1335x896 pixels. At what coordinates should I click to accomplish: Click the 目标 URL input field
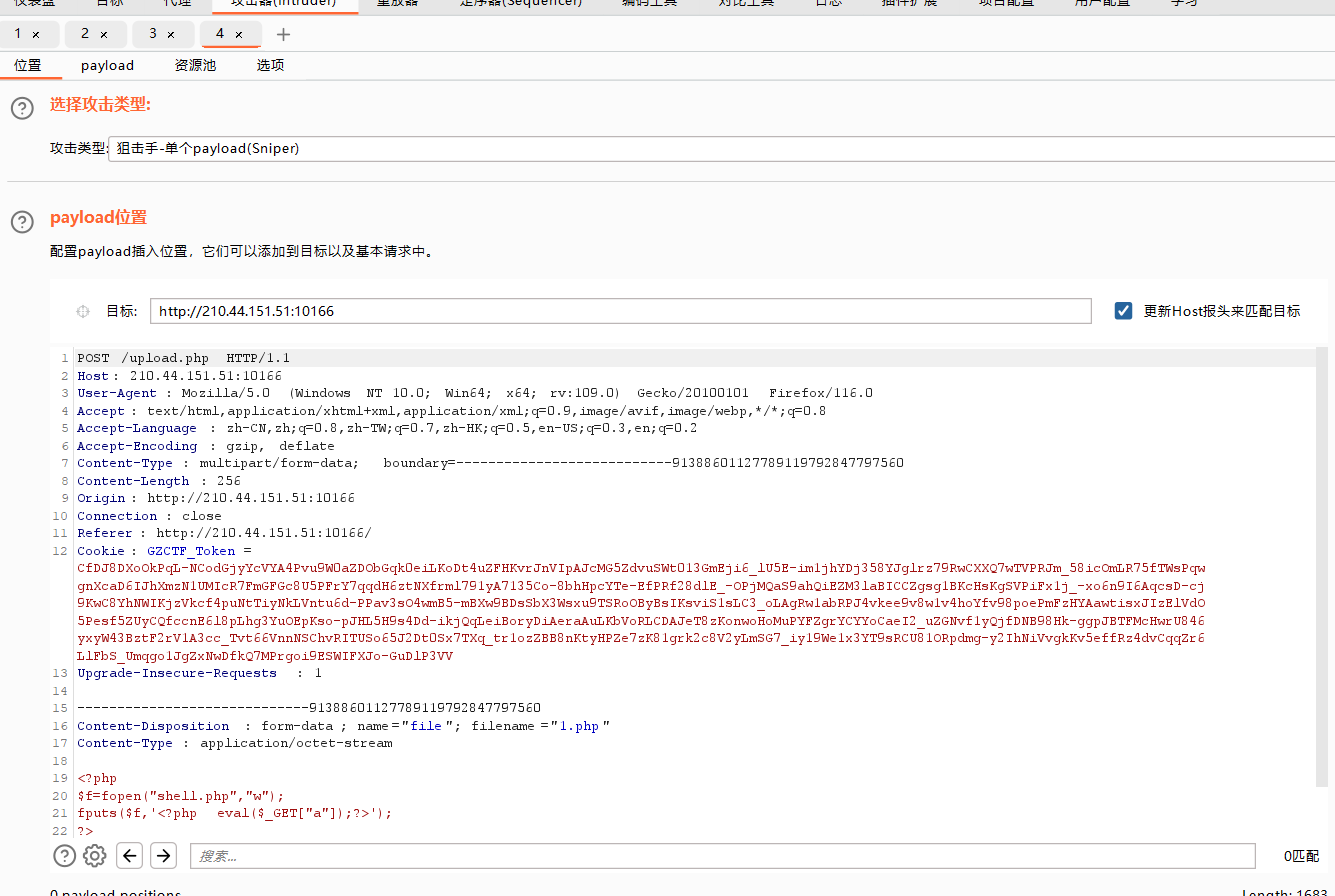point(621,311)
